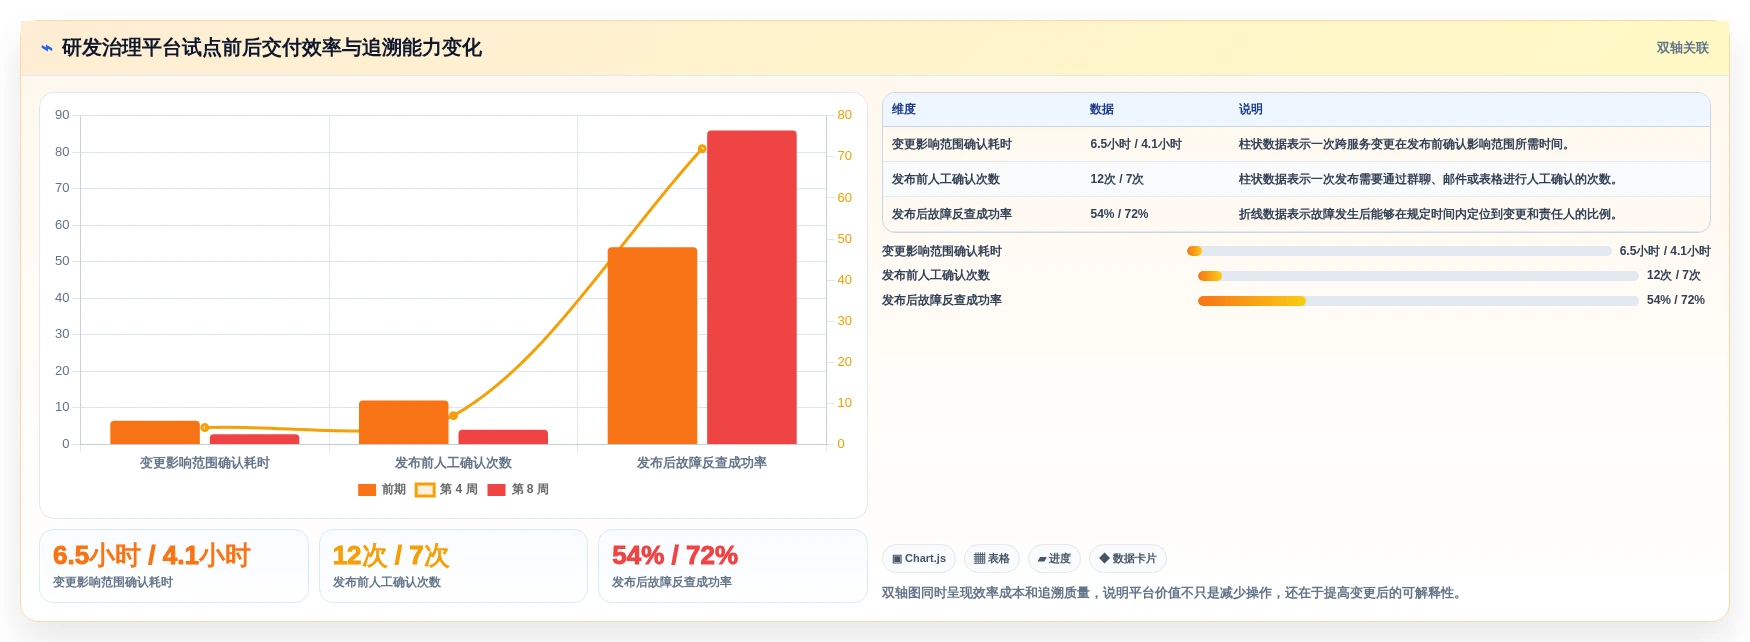Toggle the 前期 legend series
This screenshot has height=642, width=1750.
click(x=382, y=489)
